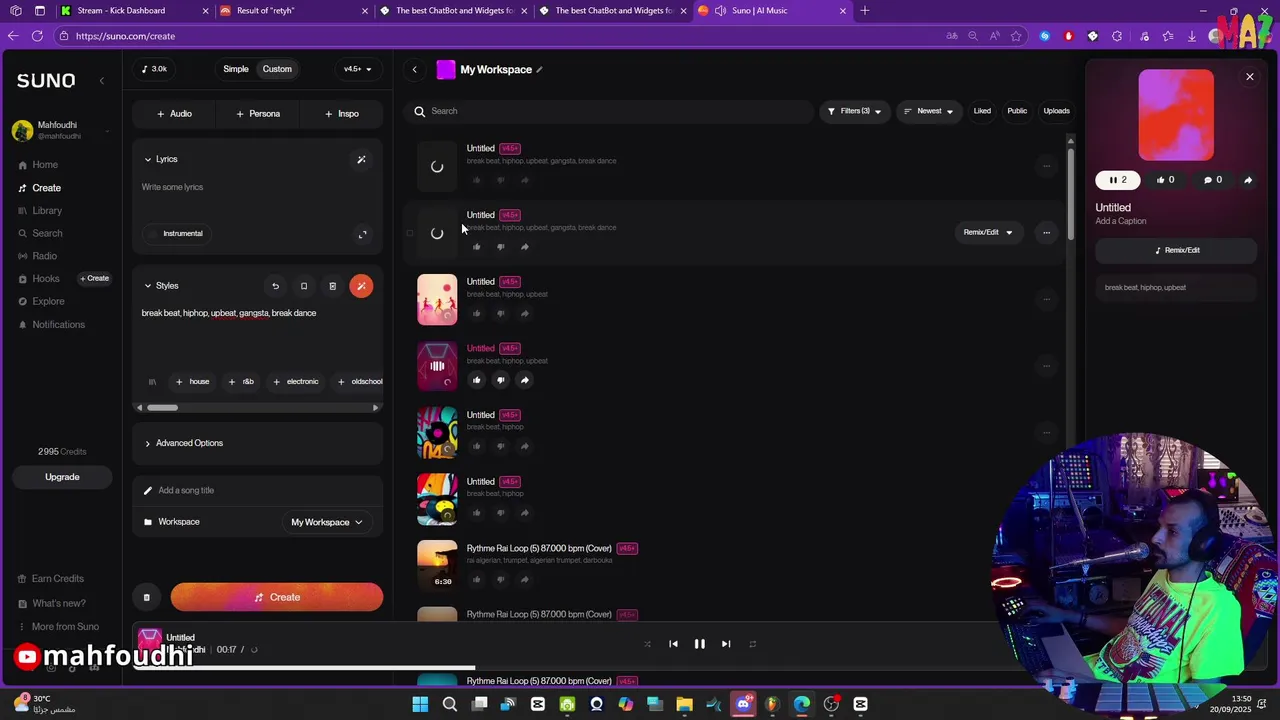Add the house style tag
1280x720 pixels.
point(192,381)
